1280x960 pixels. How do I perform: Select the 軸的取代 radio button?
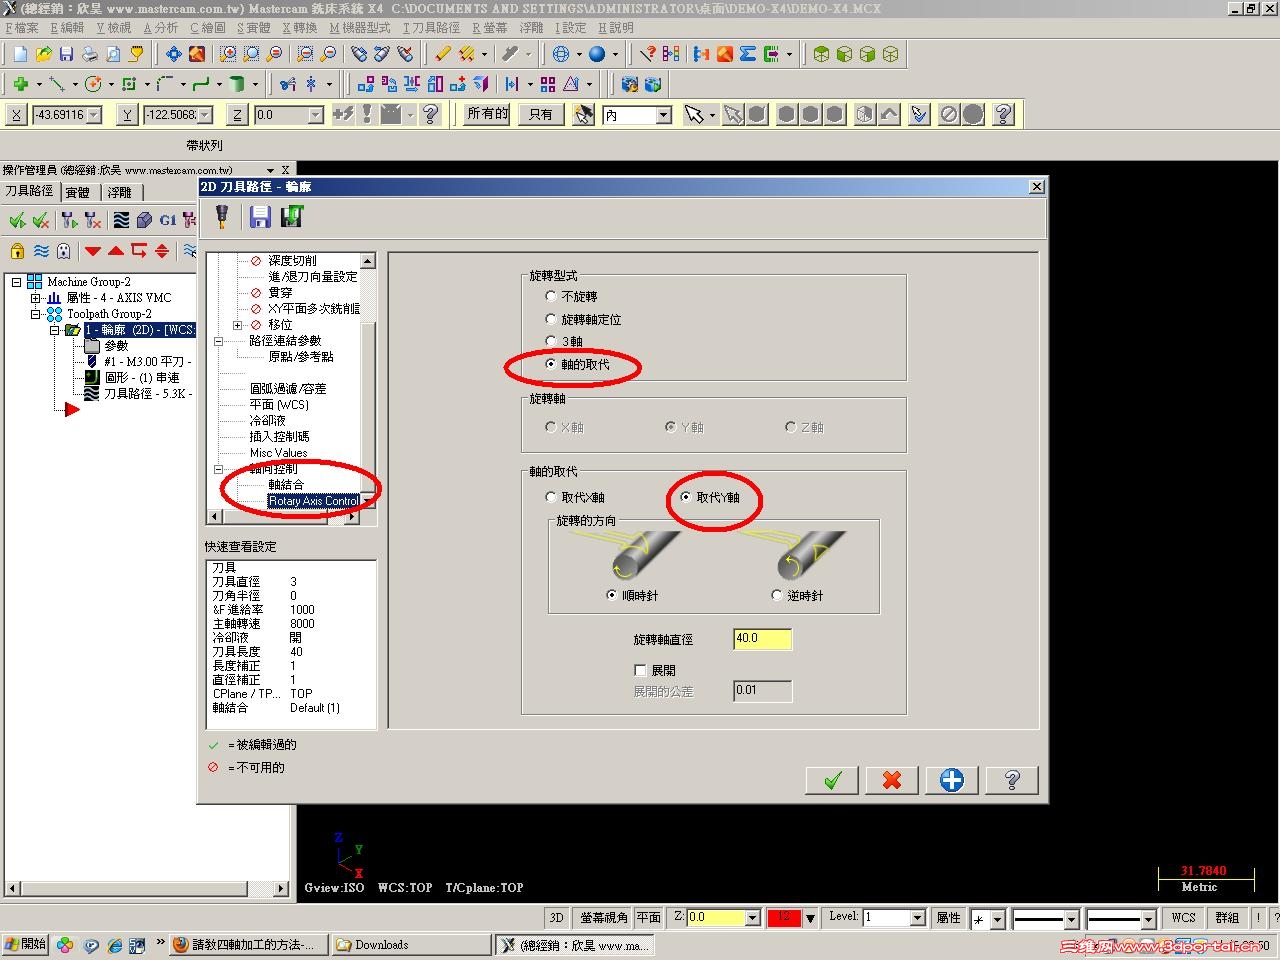click(551, 364)
